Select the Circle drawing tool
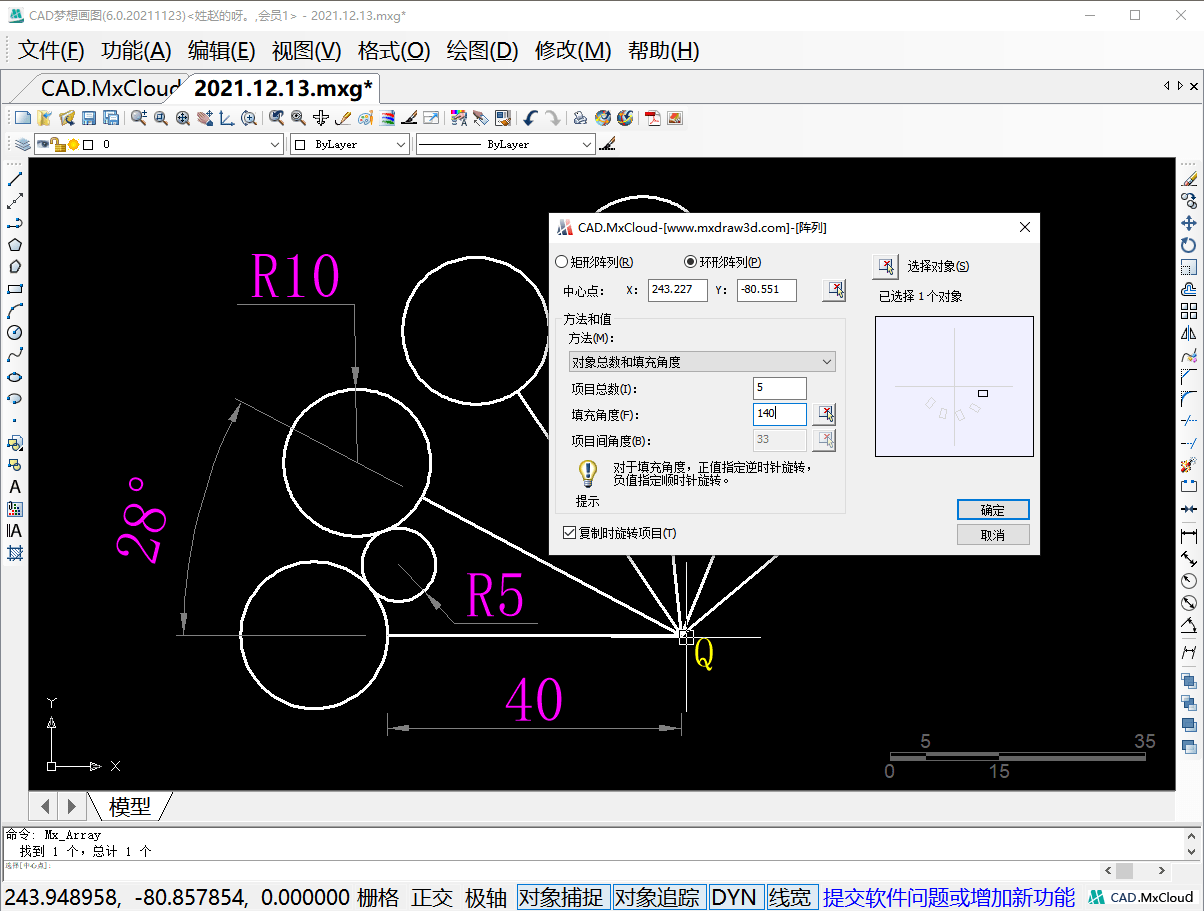Viewport: 1204px width, 911px height. [x=15, y=333]
